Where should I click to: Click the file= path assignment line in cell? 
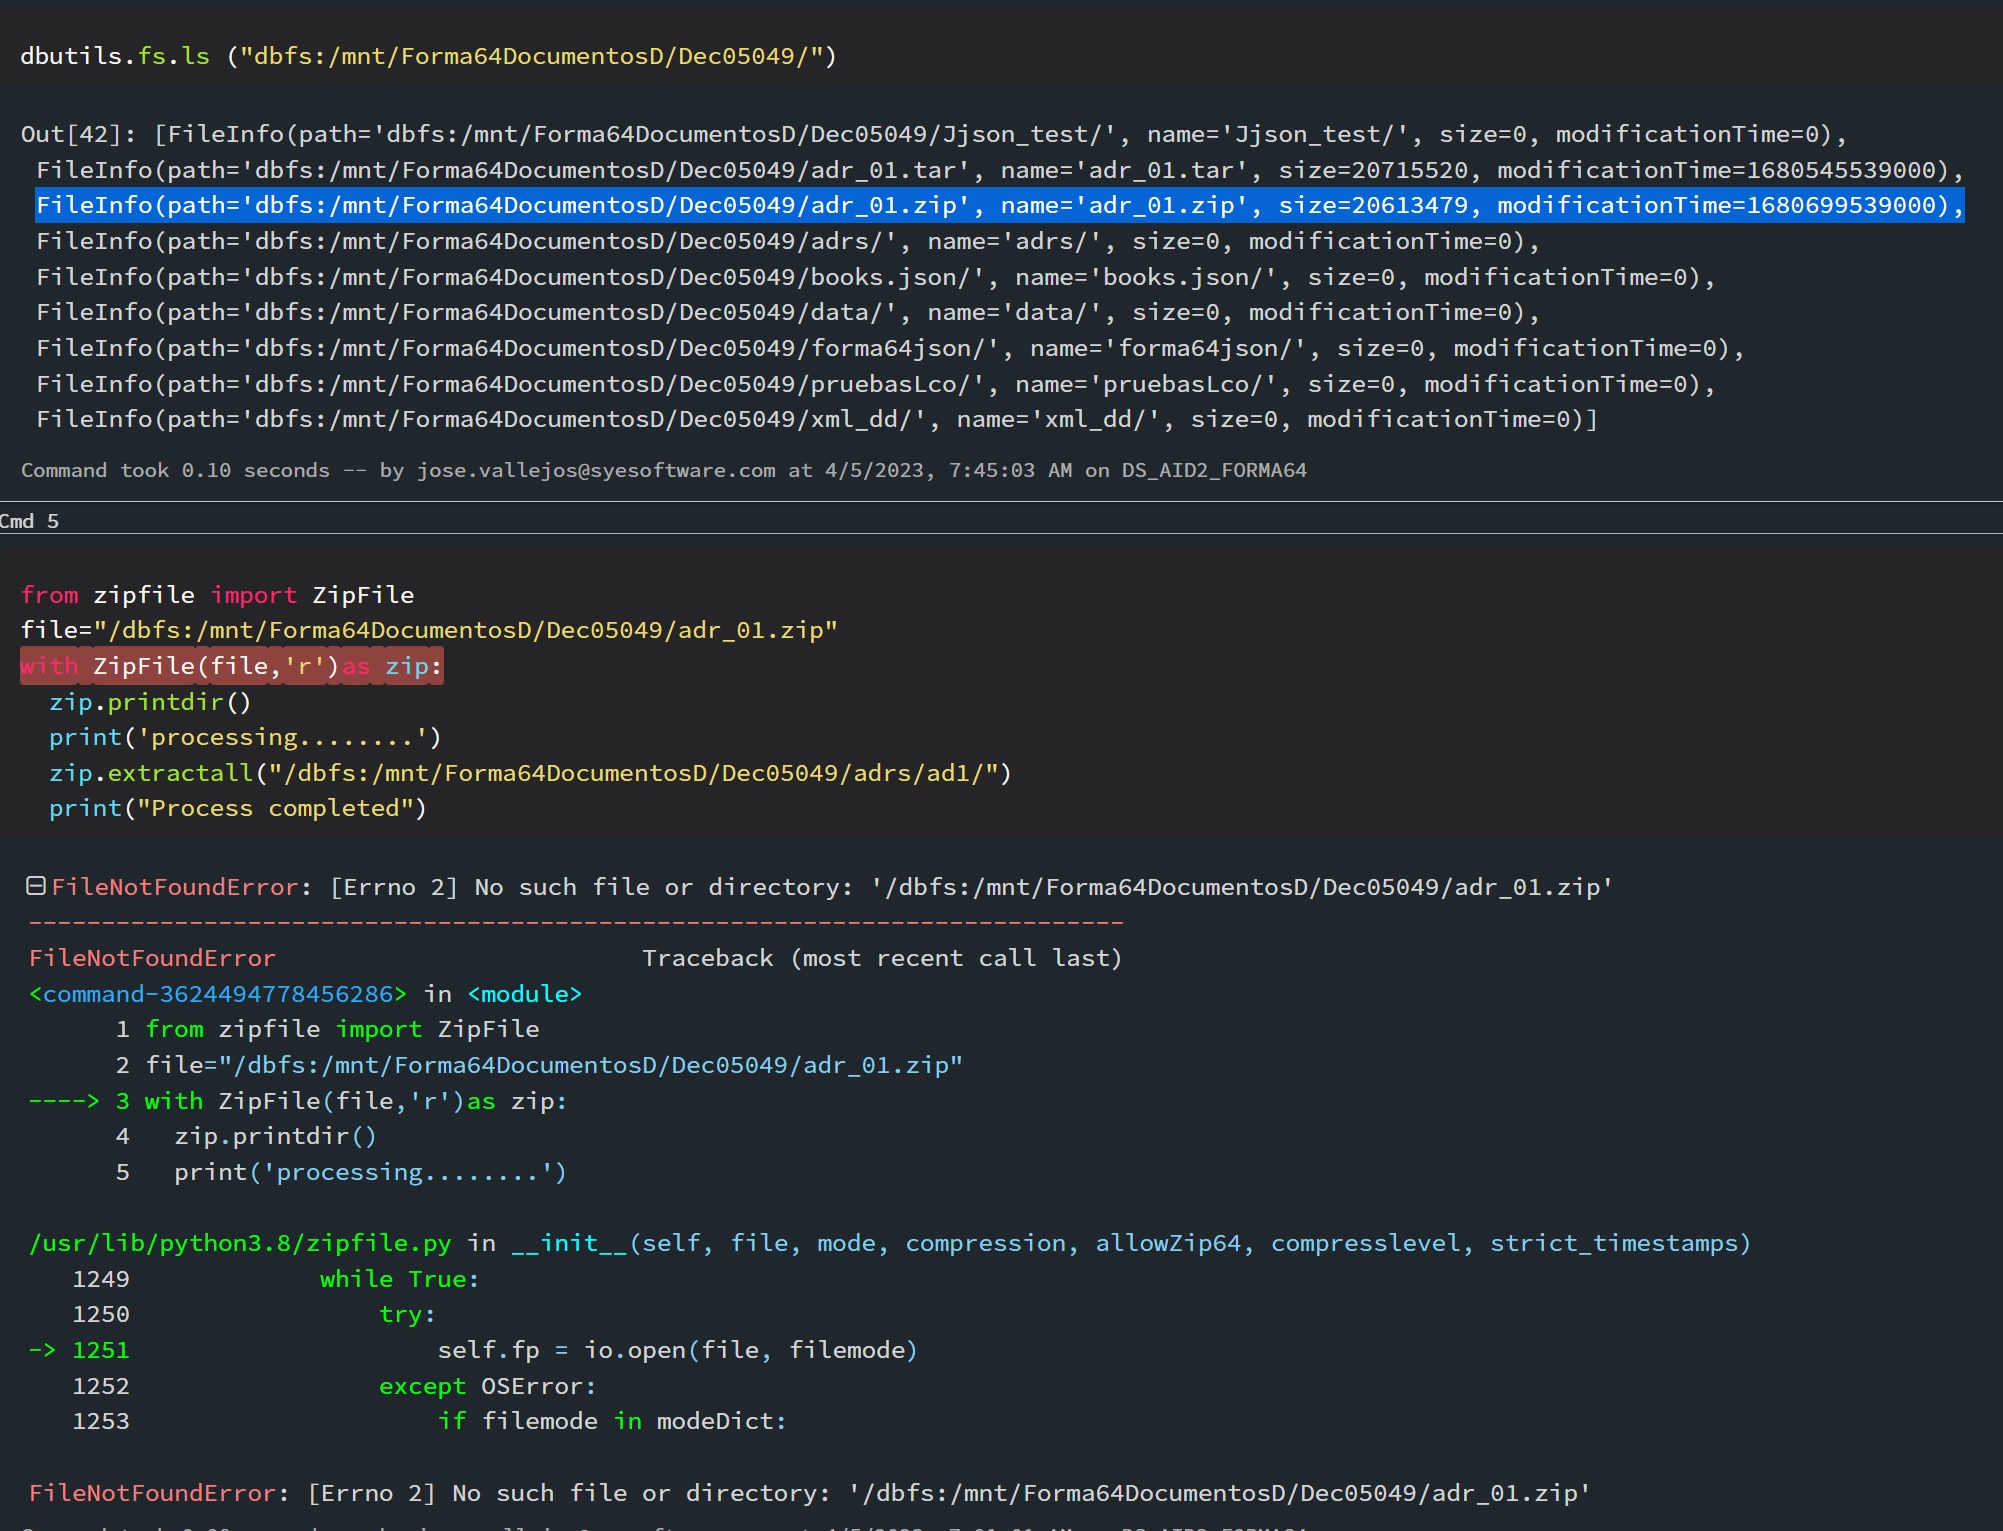click(428, 630)
